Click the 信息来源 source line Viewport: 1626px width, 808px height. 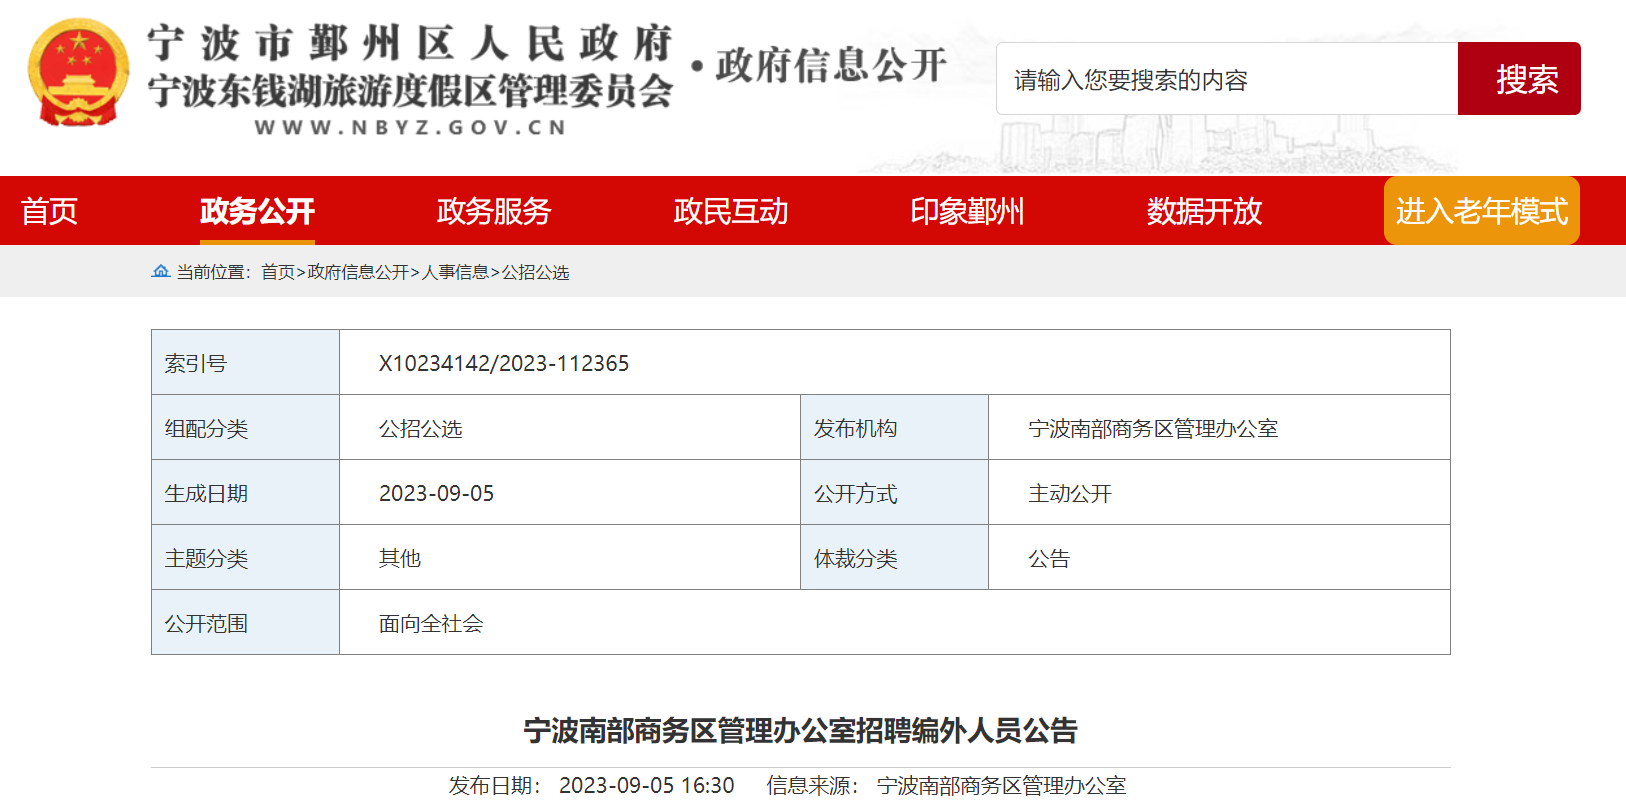tap(947, 785)
